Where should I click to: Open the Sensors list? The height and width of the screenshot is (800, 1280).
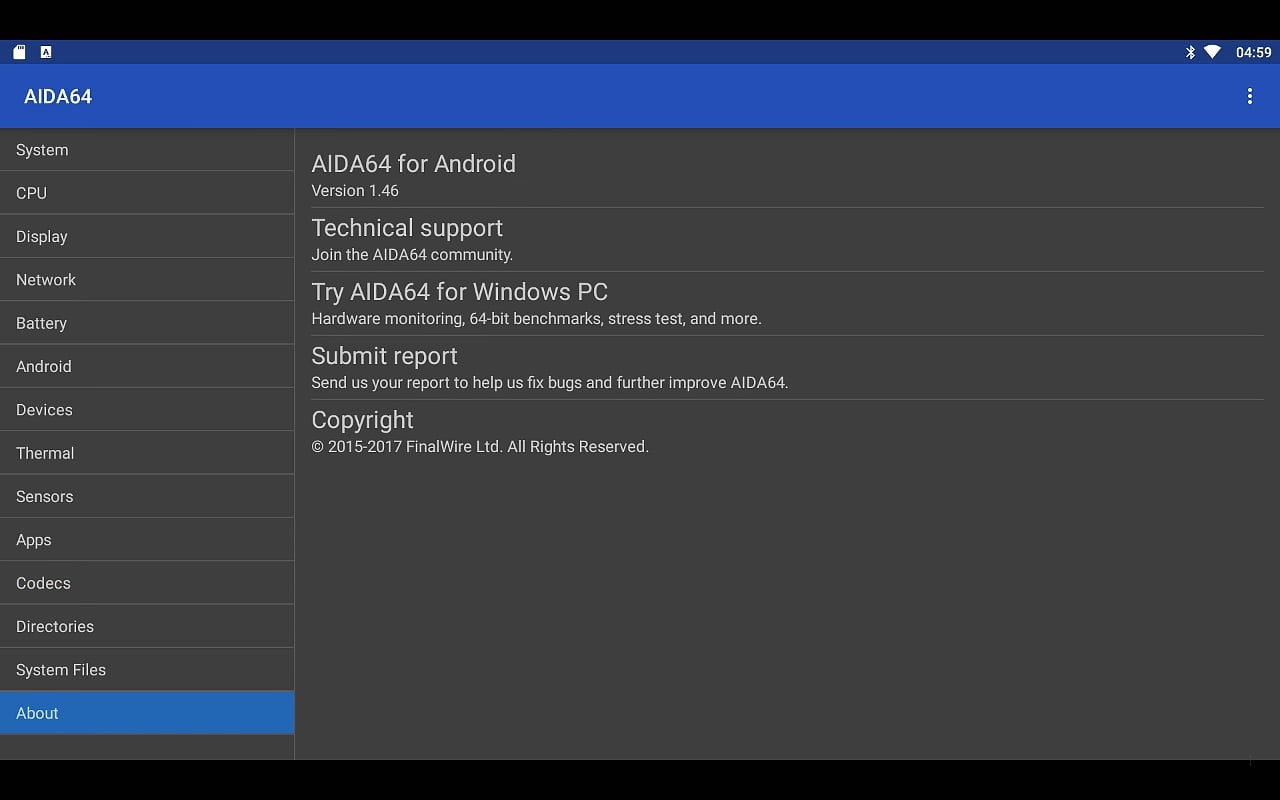pyautogui.click(x=147, y=496)
